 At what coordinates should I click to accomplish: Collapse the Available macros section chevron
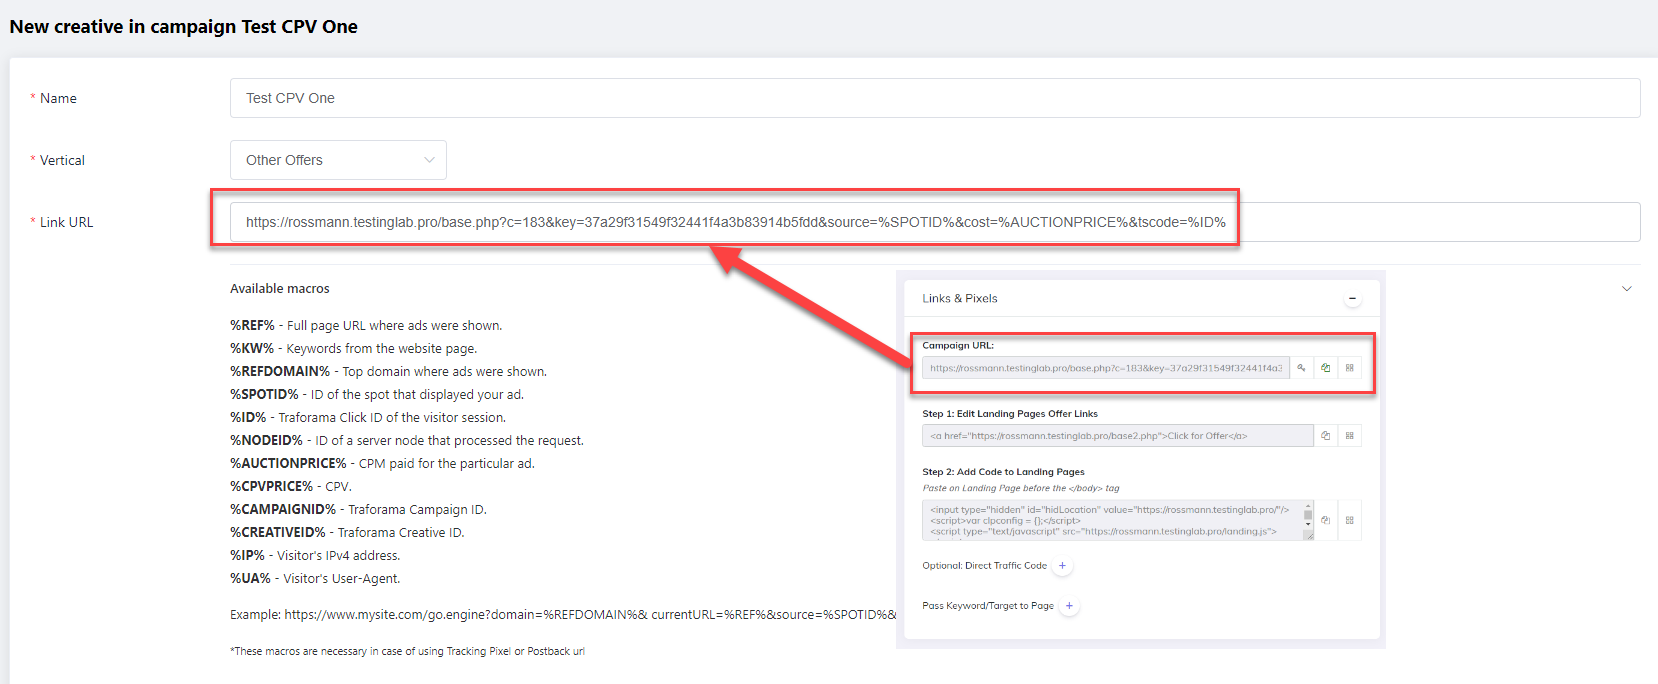pyautogui.click(x=1626, y=289)
